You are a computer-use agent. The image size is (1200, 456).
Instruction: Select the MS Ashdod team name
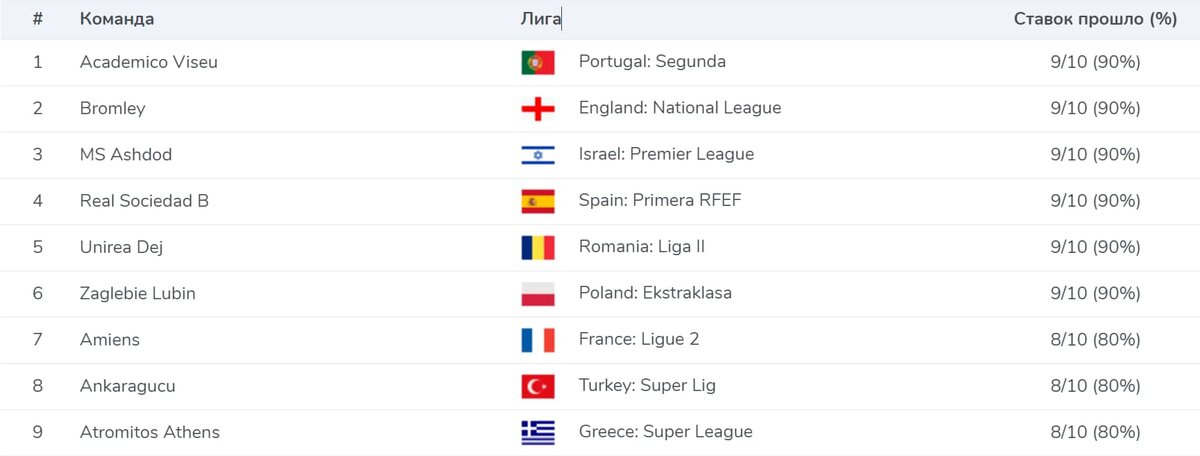(126, 155)
